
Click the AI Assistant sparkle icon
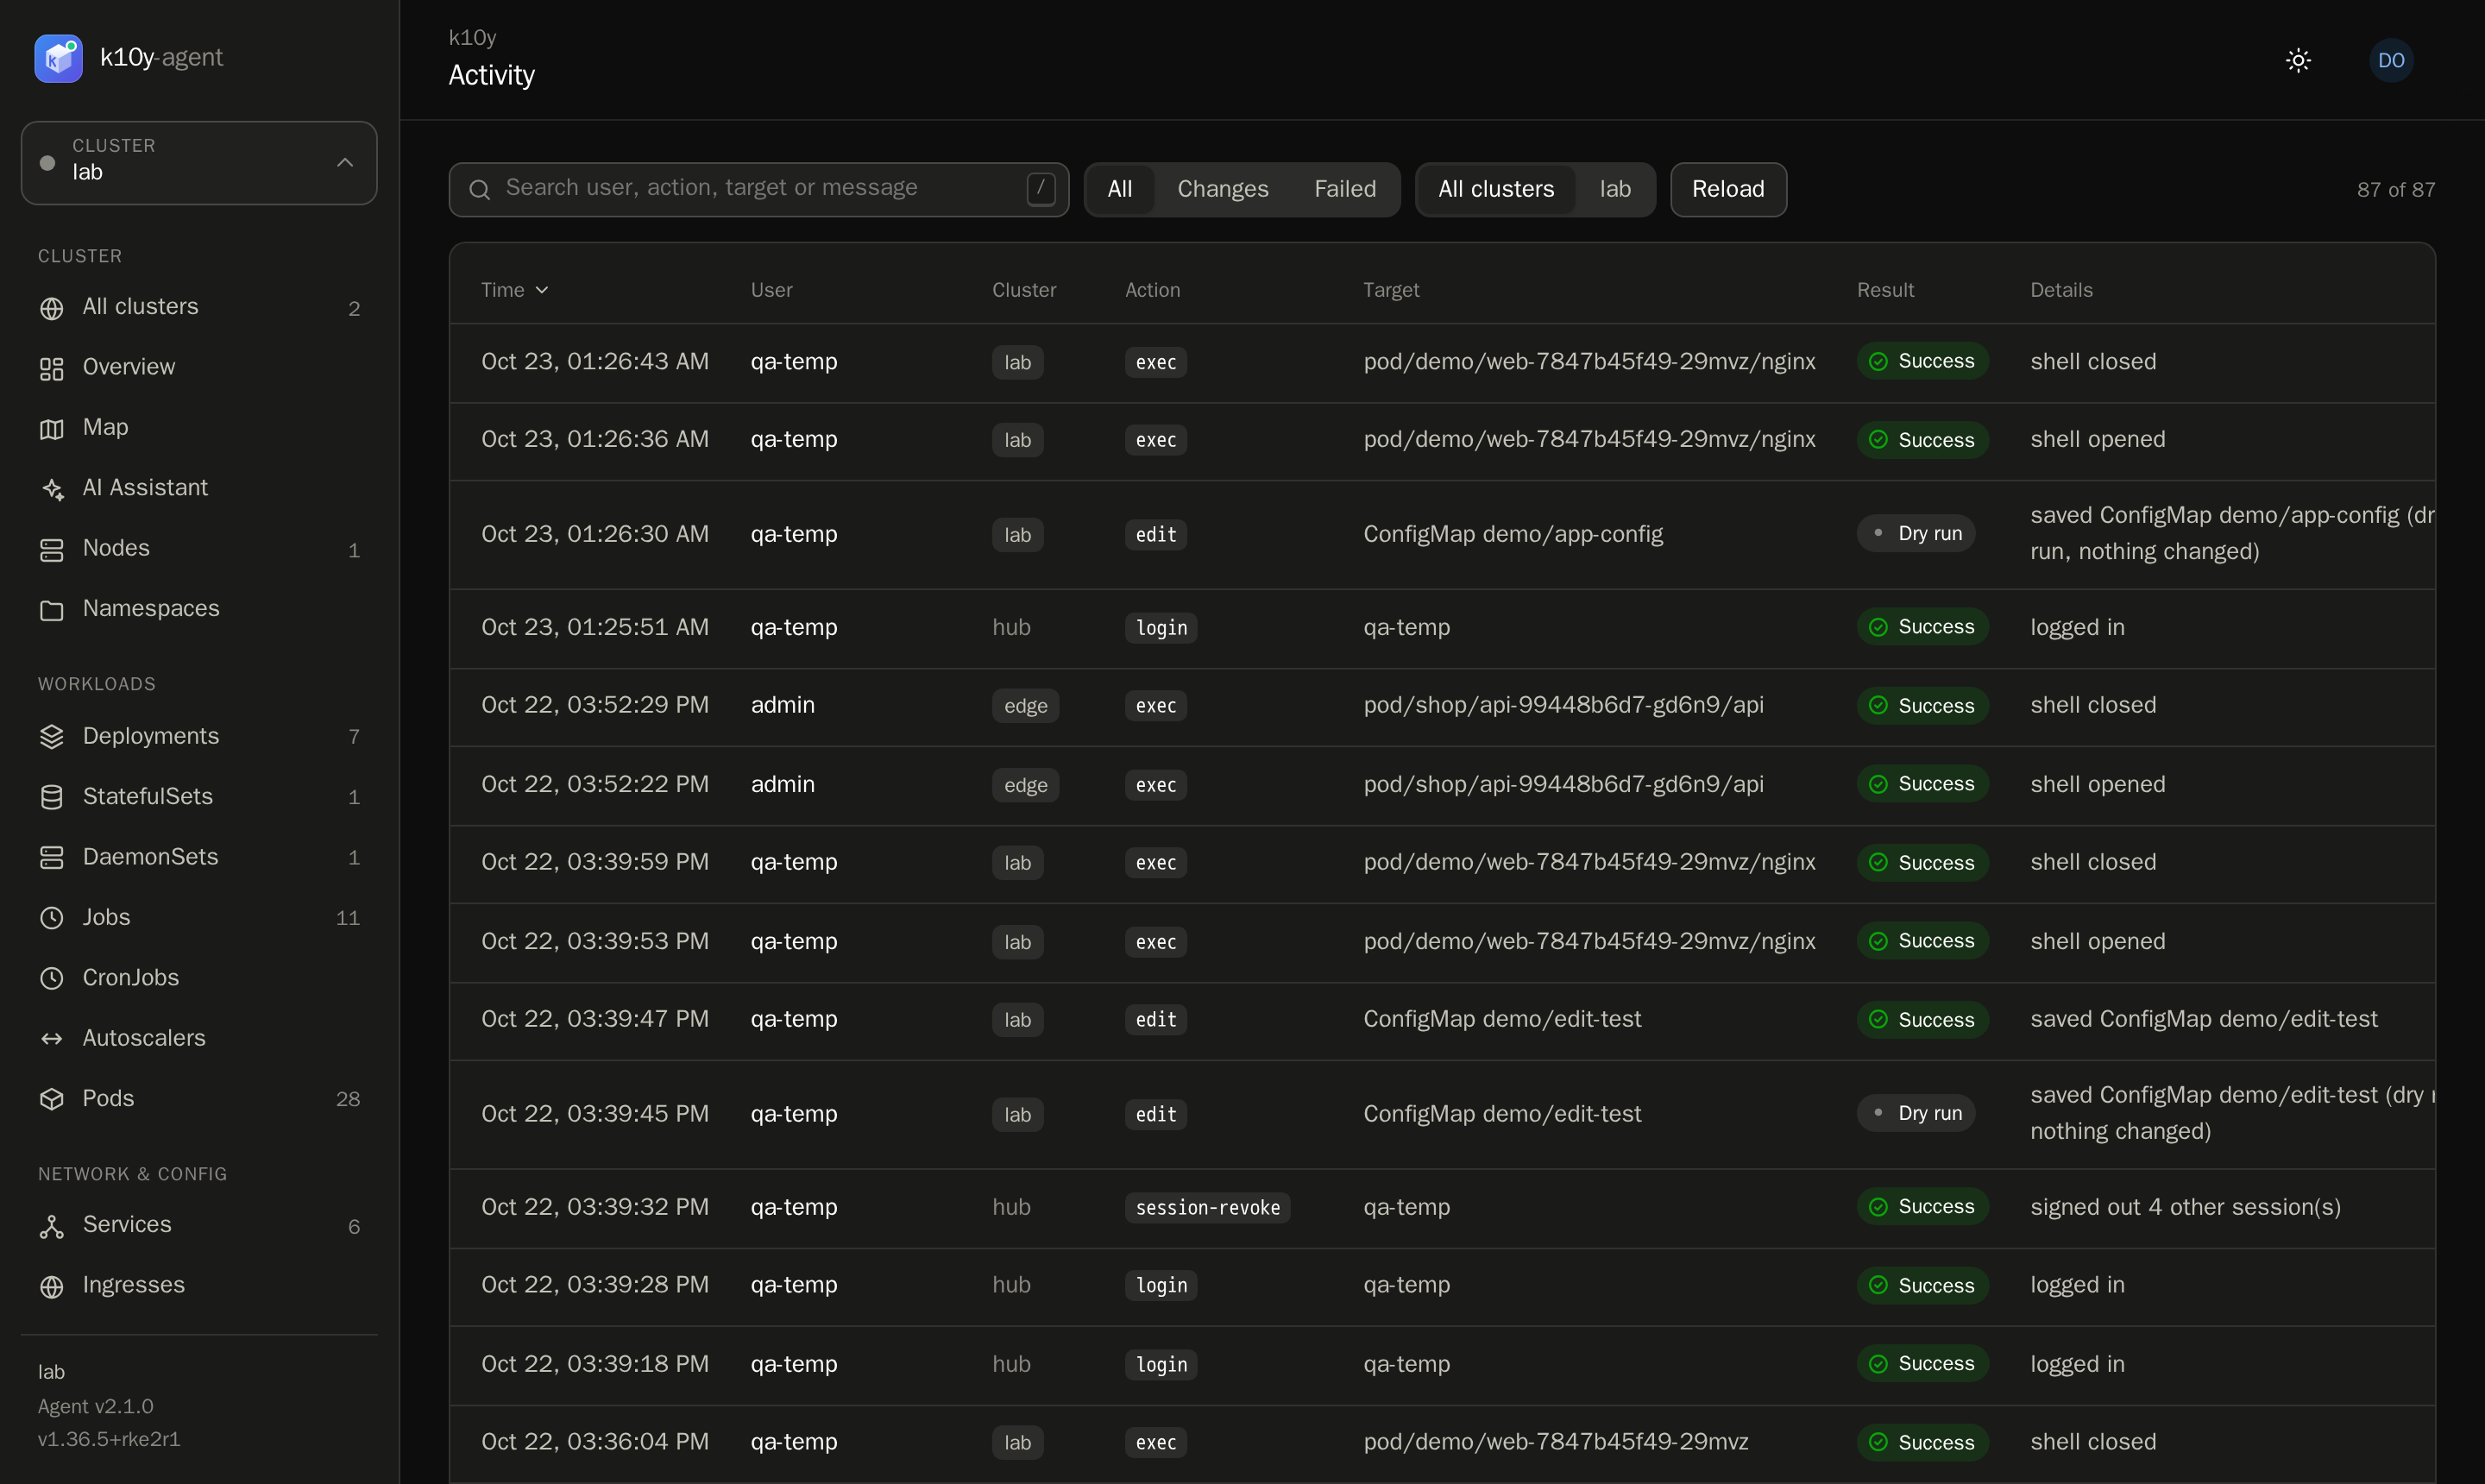52,489
